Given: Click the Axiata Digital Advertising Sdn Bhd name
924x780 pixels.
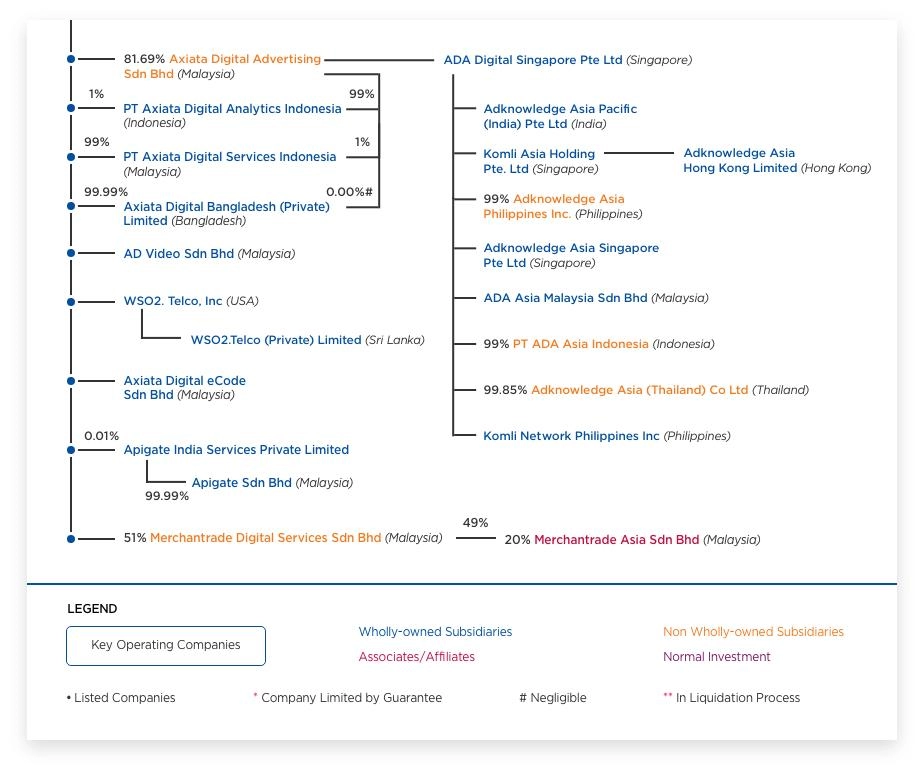Looking at the screenshot, I should (x=223, y=66).
